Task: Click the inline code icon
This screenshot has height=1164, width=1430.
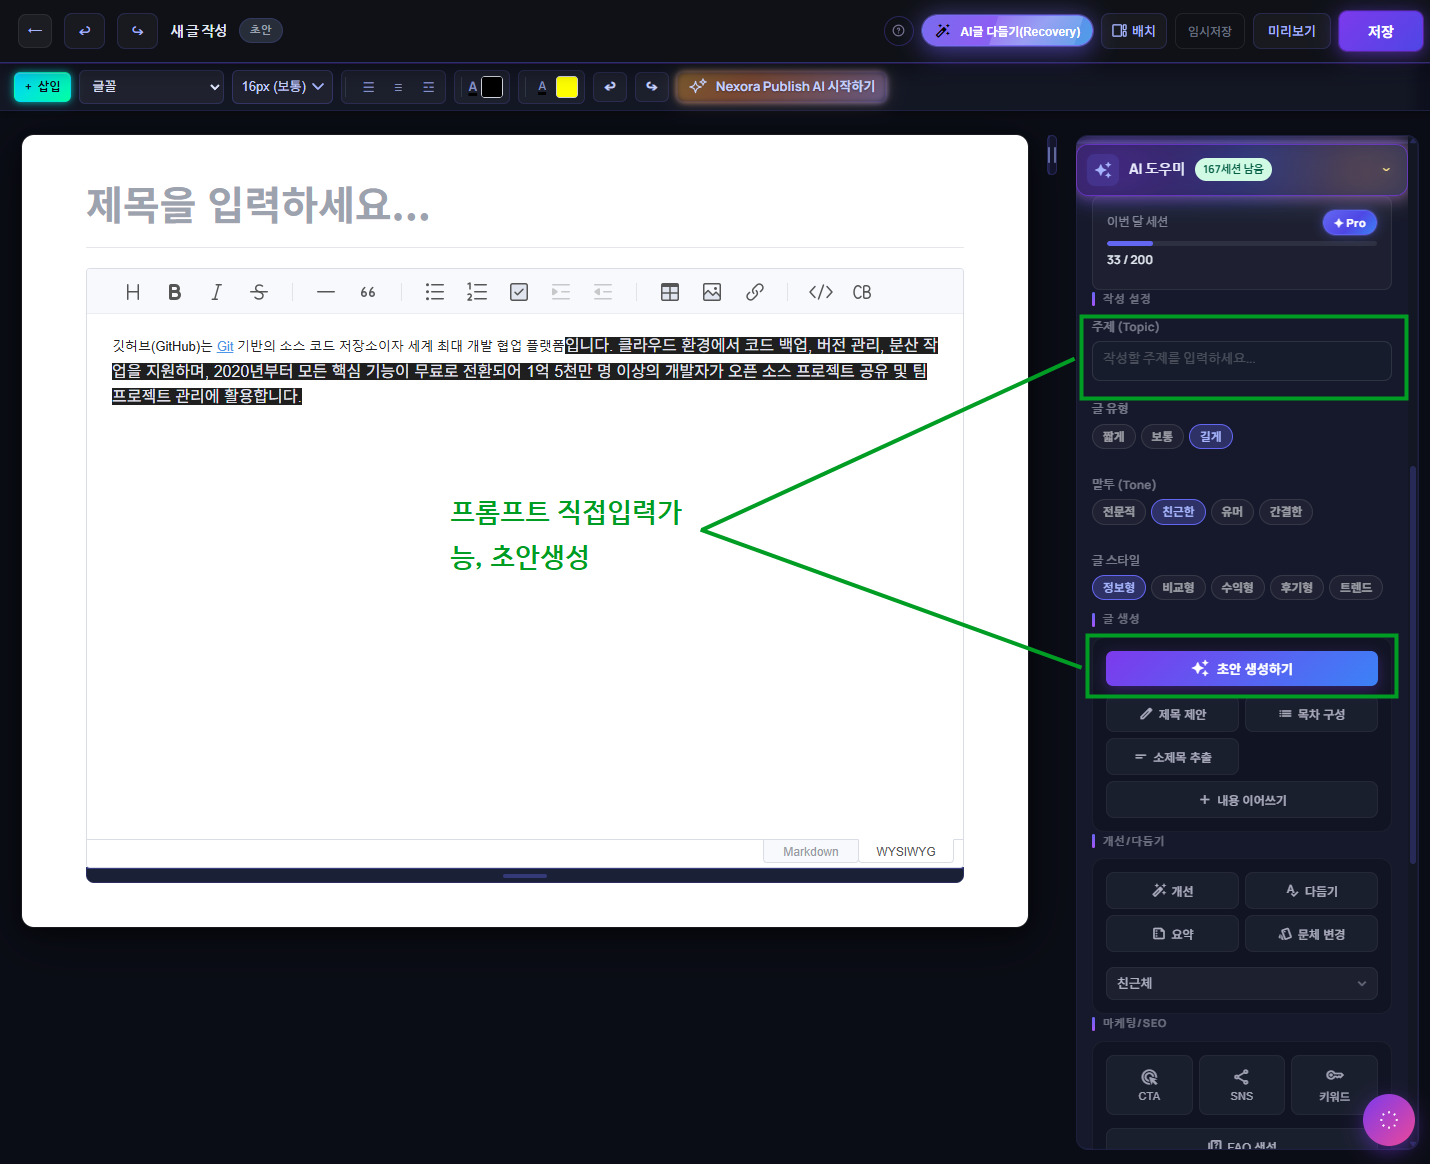Action: (x=820, y=292)
